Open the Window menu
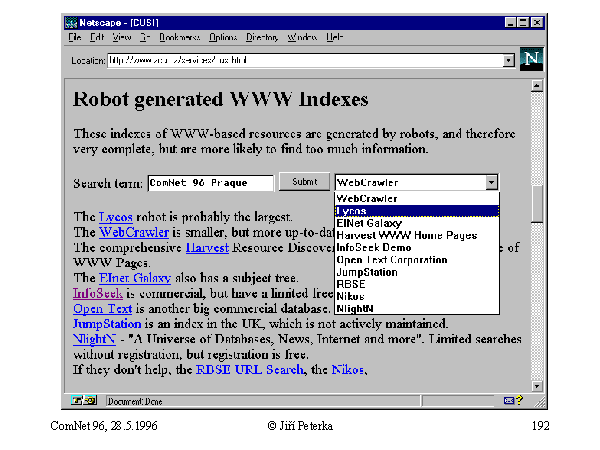The height and width of the screenshot is (450, 600). tap(302, 37)
